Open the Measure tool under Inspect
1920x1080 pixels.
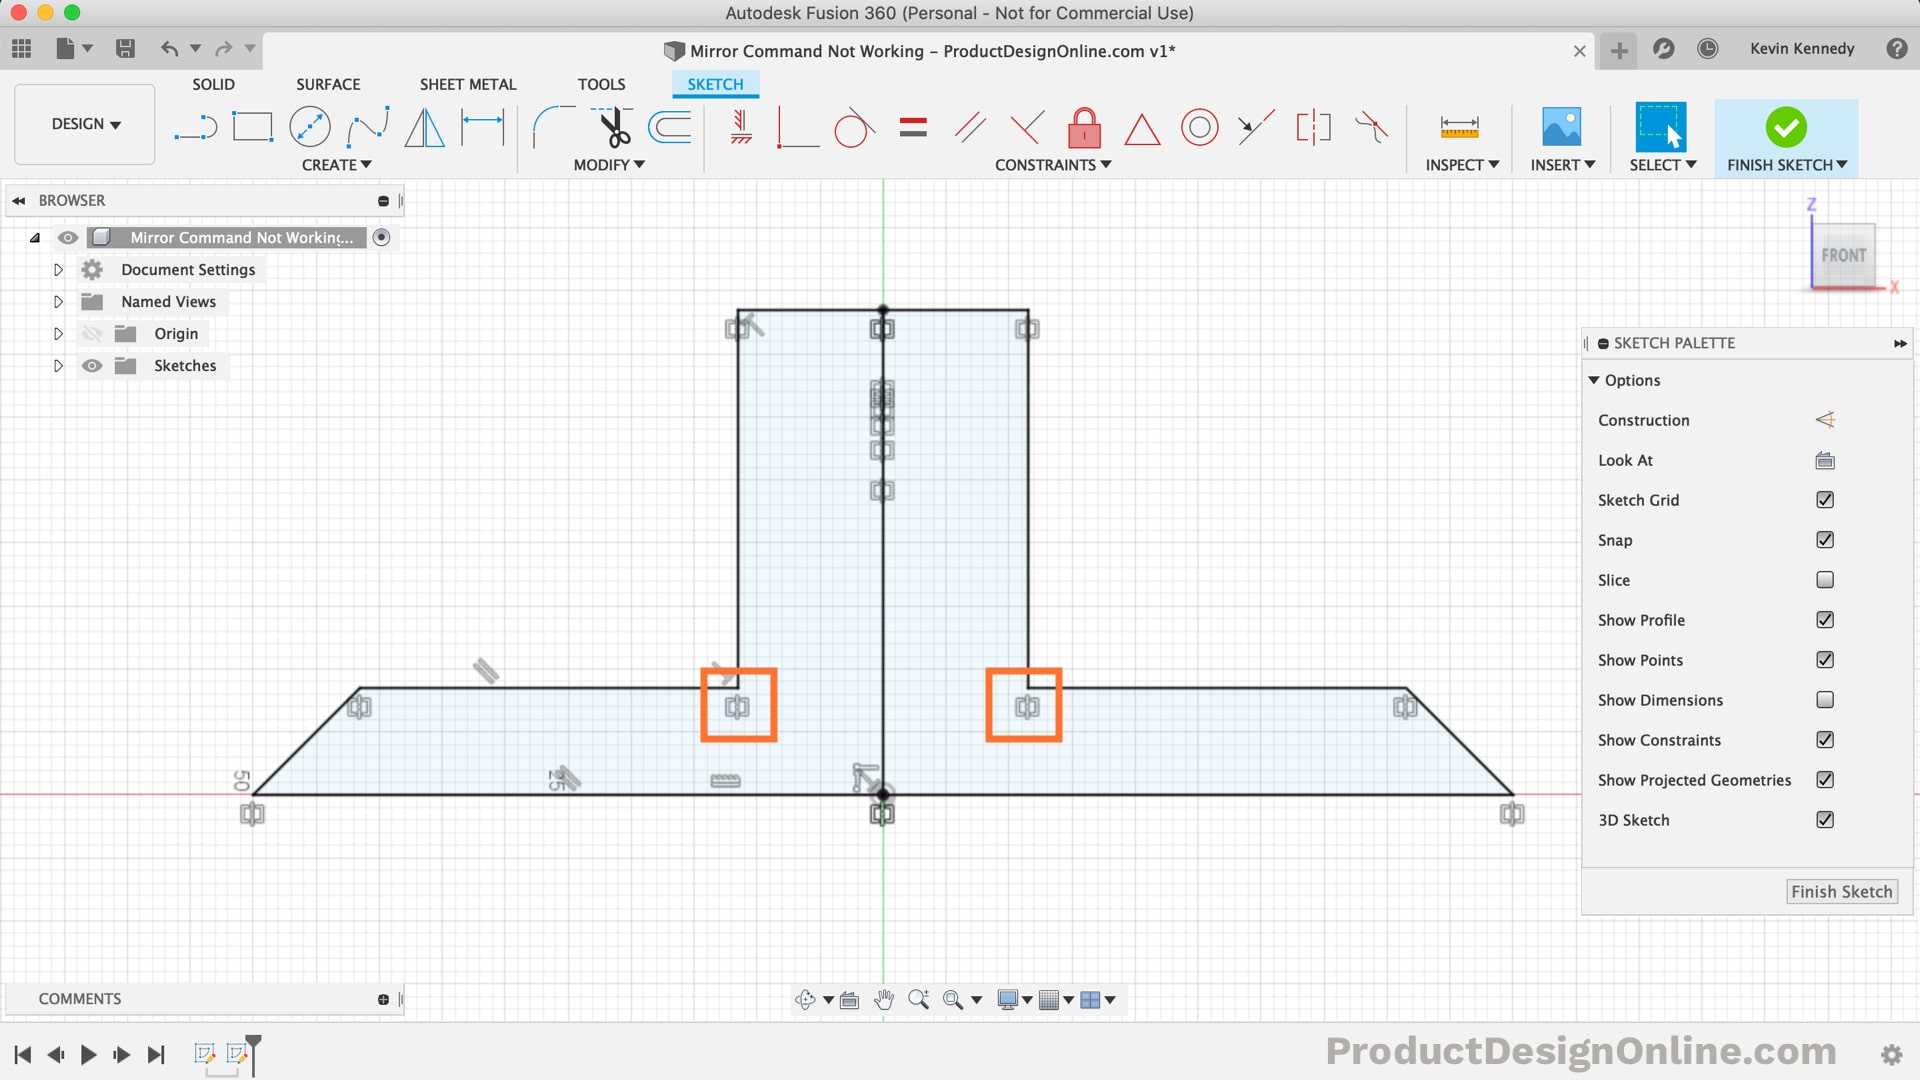pyautogui.click(x=1459, y=127)
